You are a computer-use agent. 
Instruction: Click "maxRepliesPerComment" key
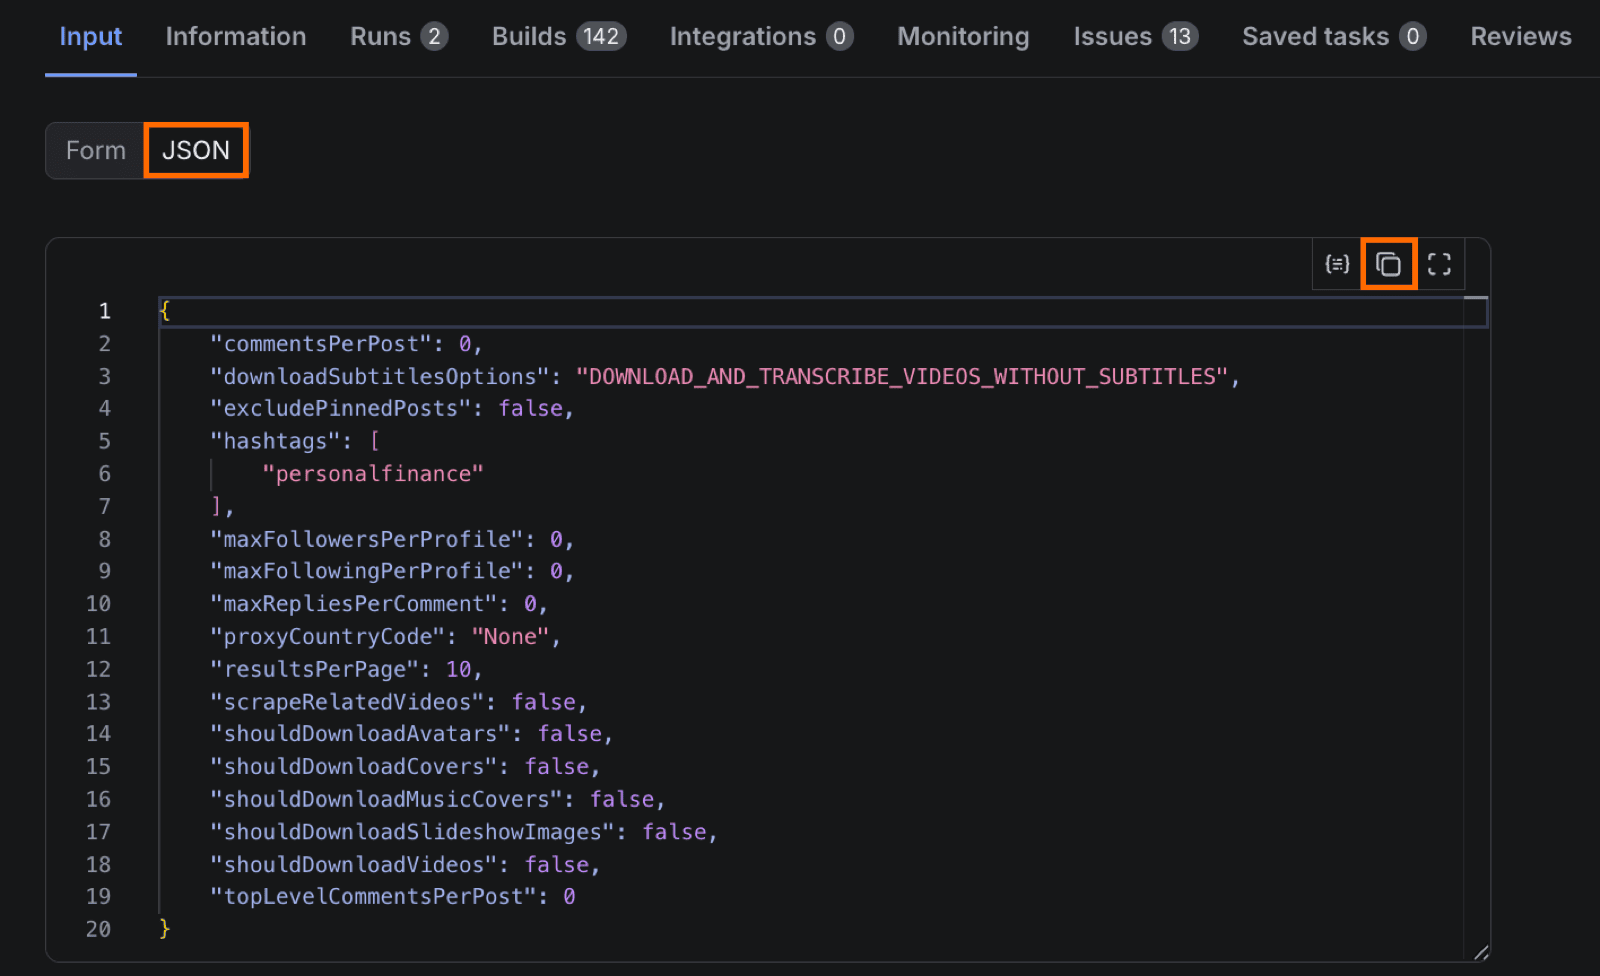coord(354,604)
